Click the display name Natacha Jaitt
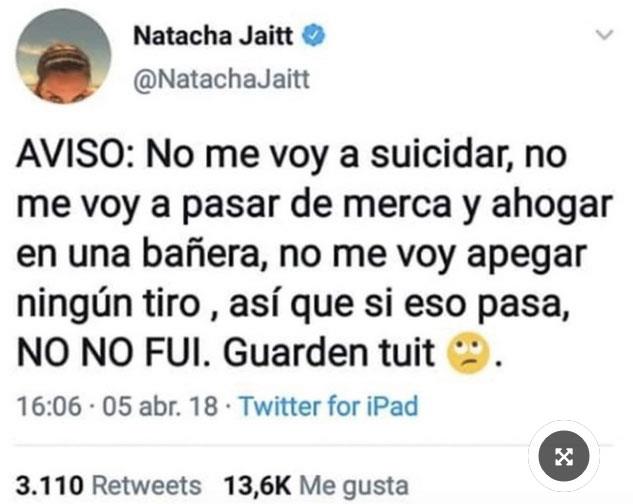Screen dimensions: 633x504 (x=213, y=36)
